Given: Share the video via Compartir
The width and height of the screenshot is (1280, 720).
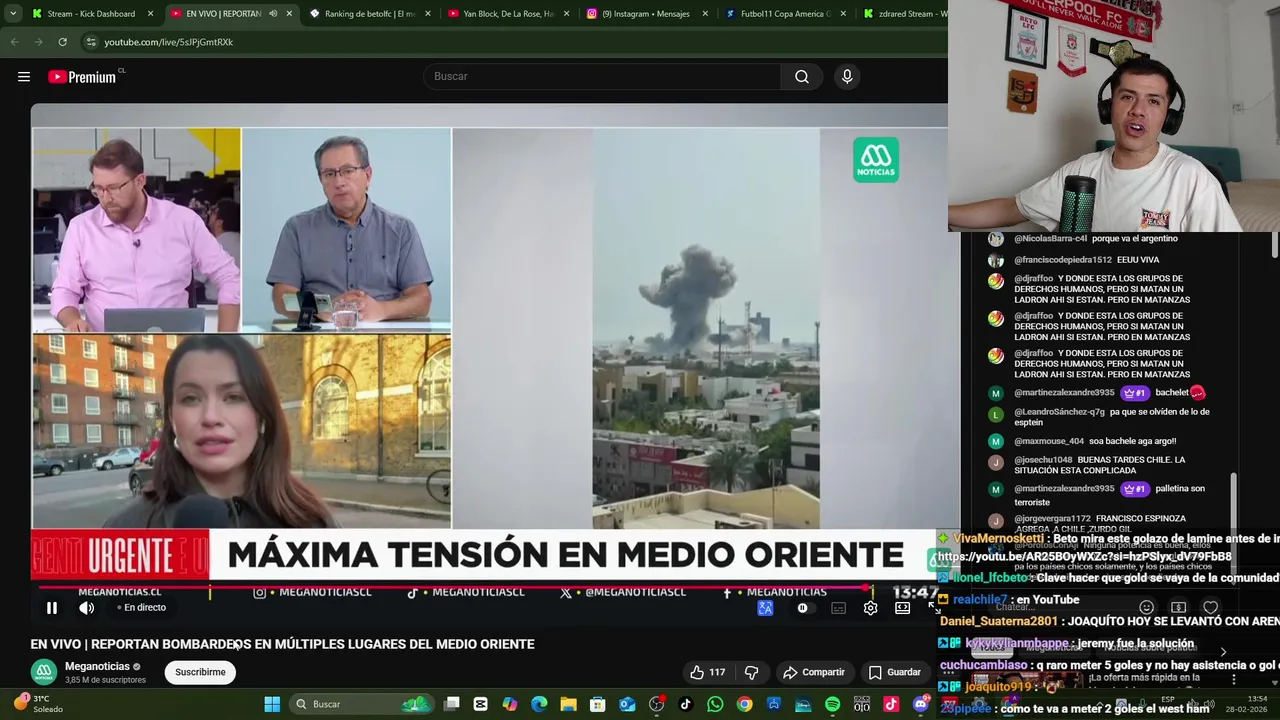Looking at the screenshot, I should point(814,672).
